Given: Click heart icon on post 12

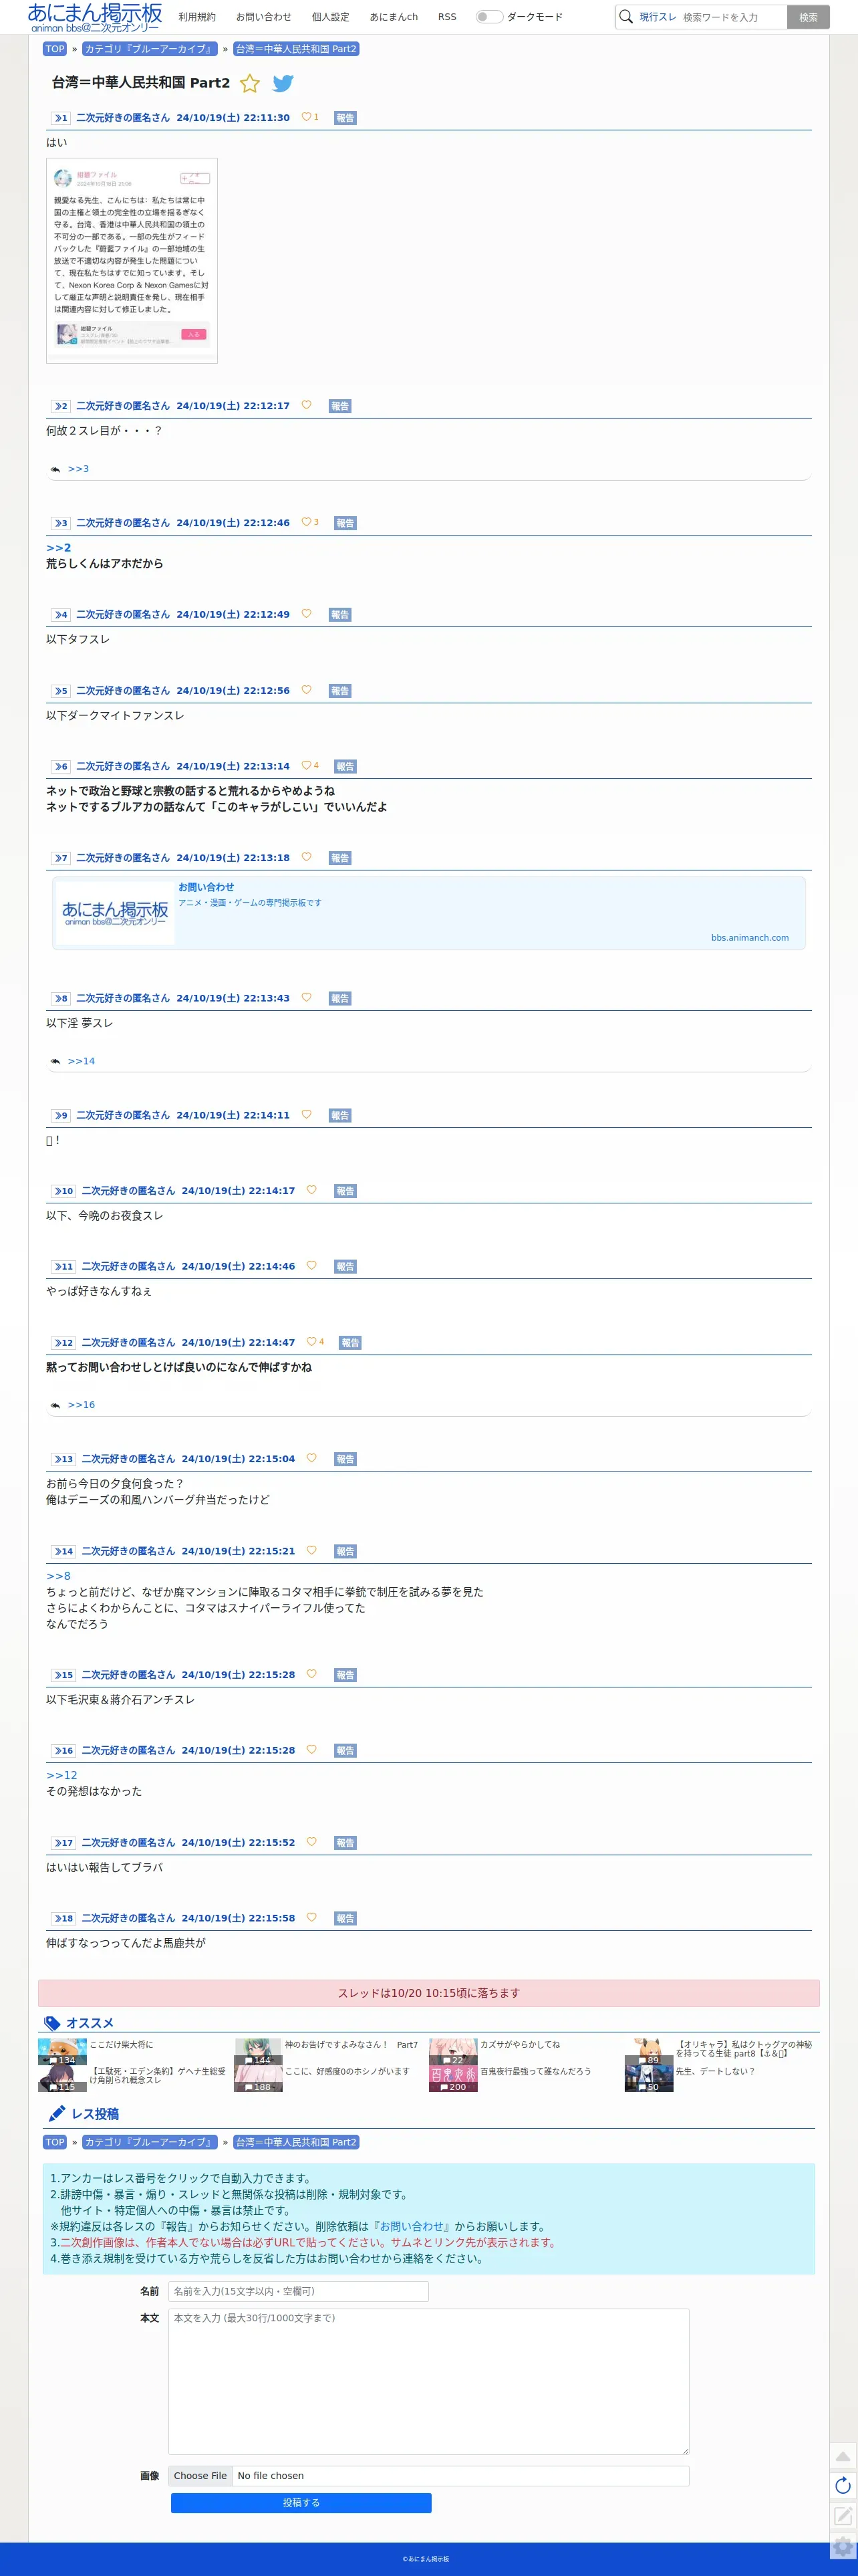Looking at the screenshot, I should [311, 1342].
